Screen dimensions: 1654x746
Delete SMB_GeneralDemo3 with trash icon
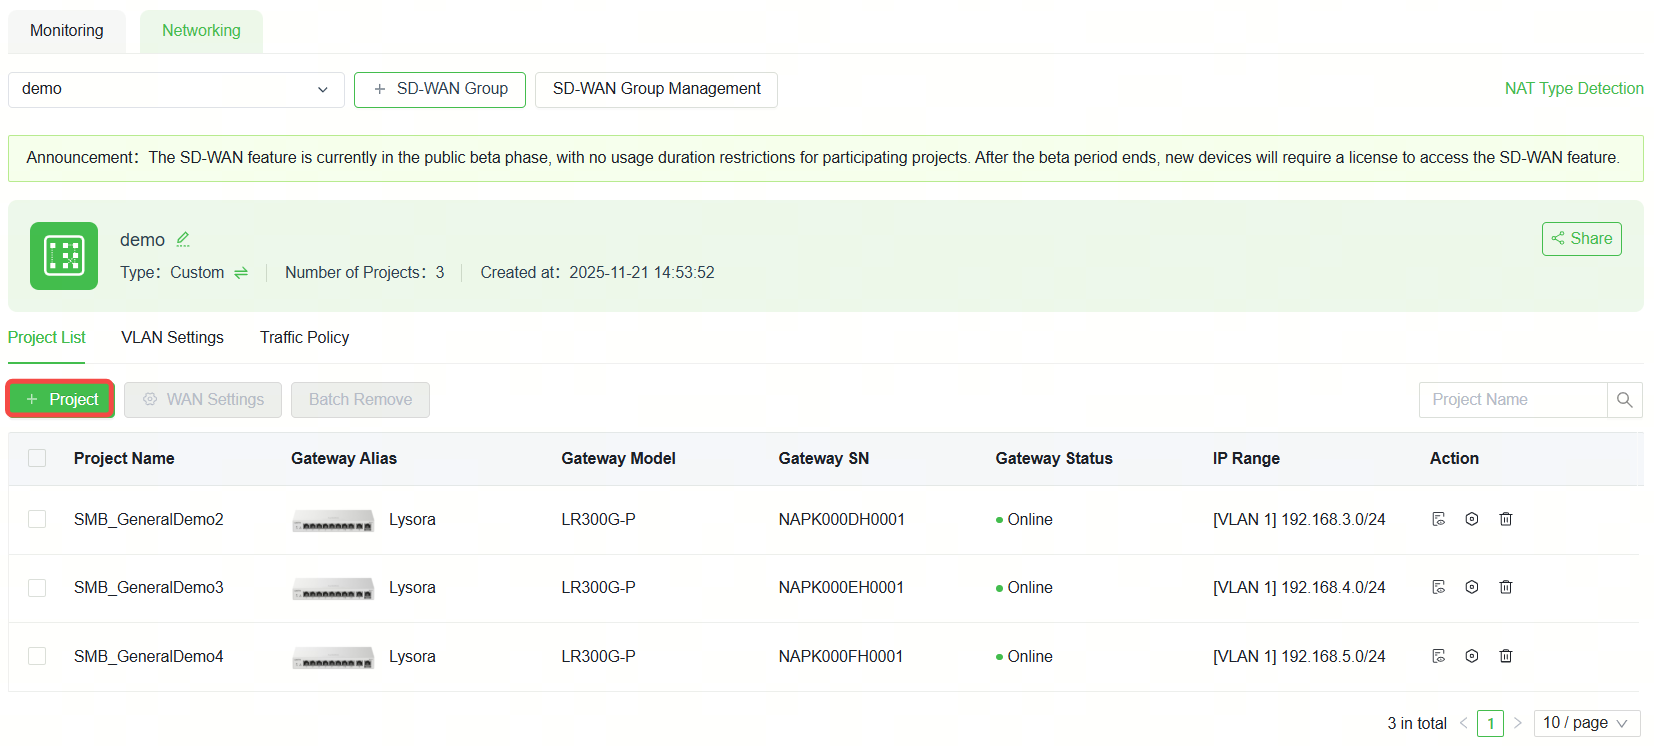1506,587
